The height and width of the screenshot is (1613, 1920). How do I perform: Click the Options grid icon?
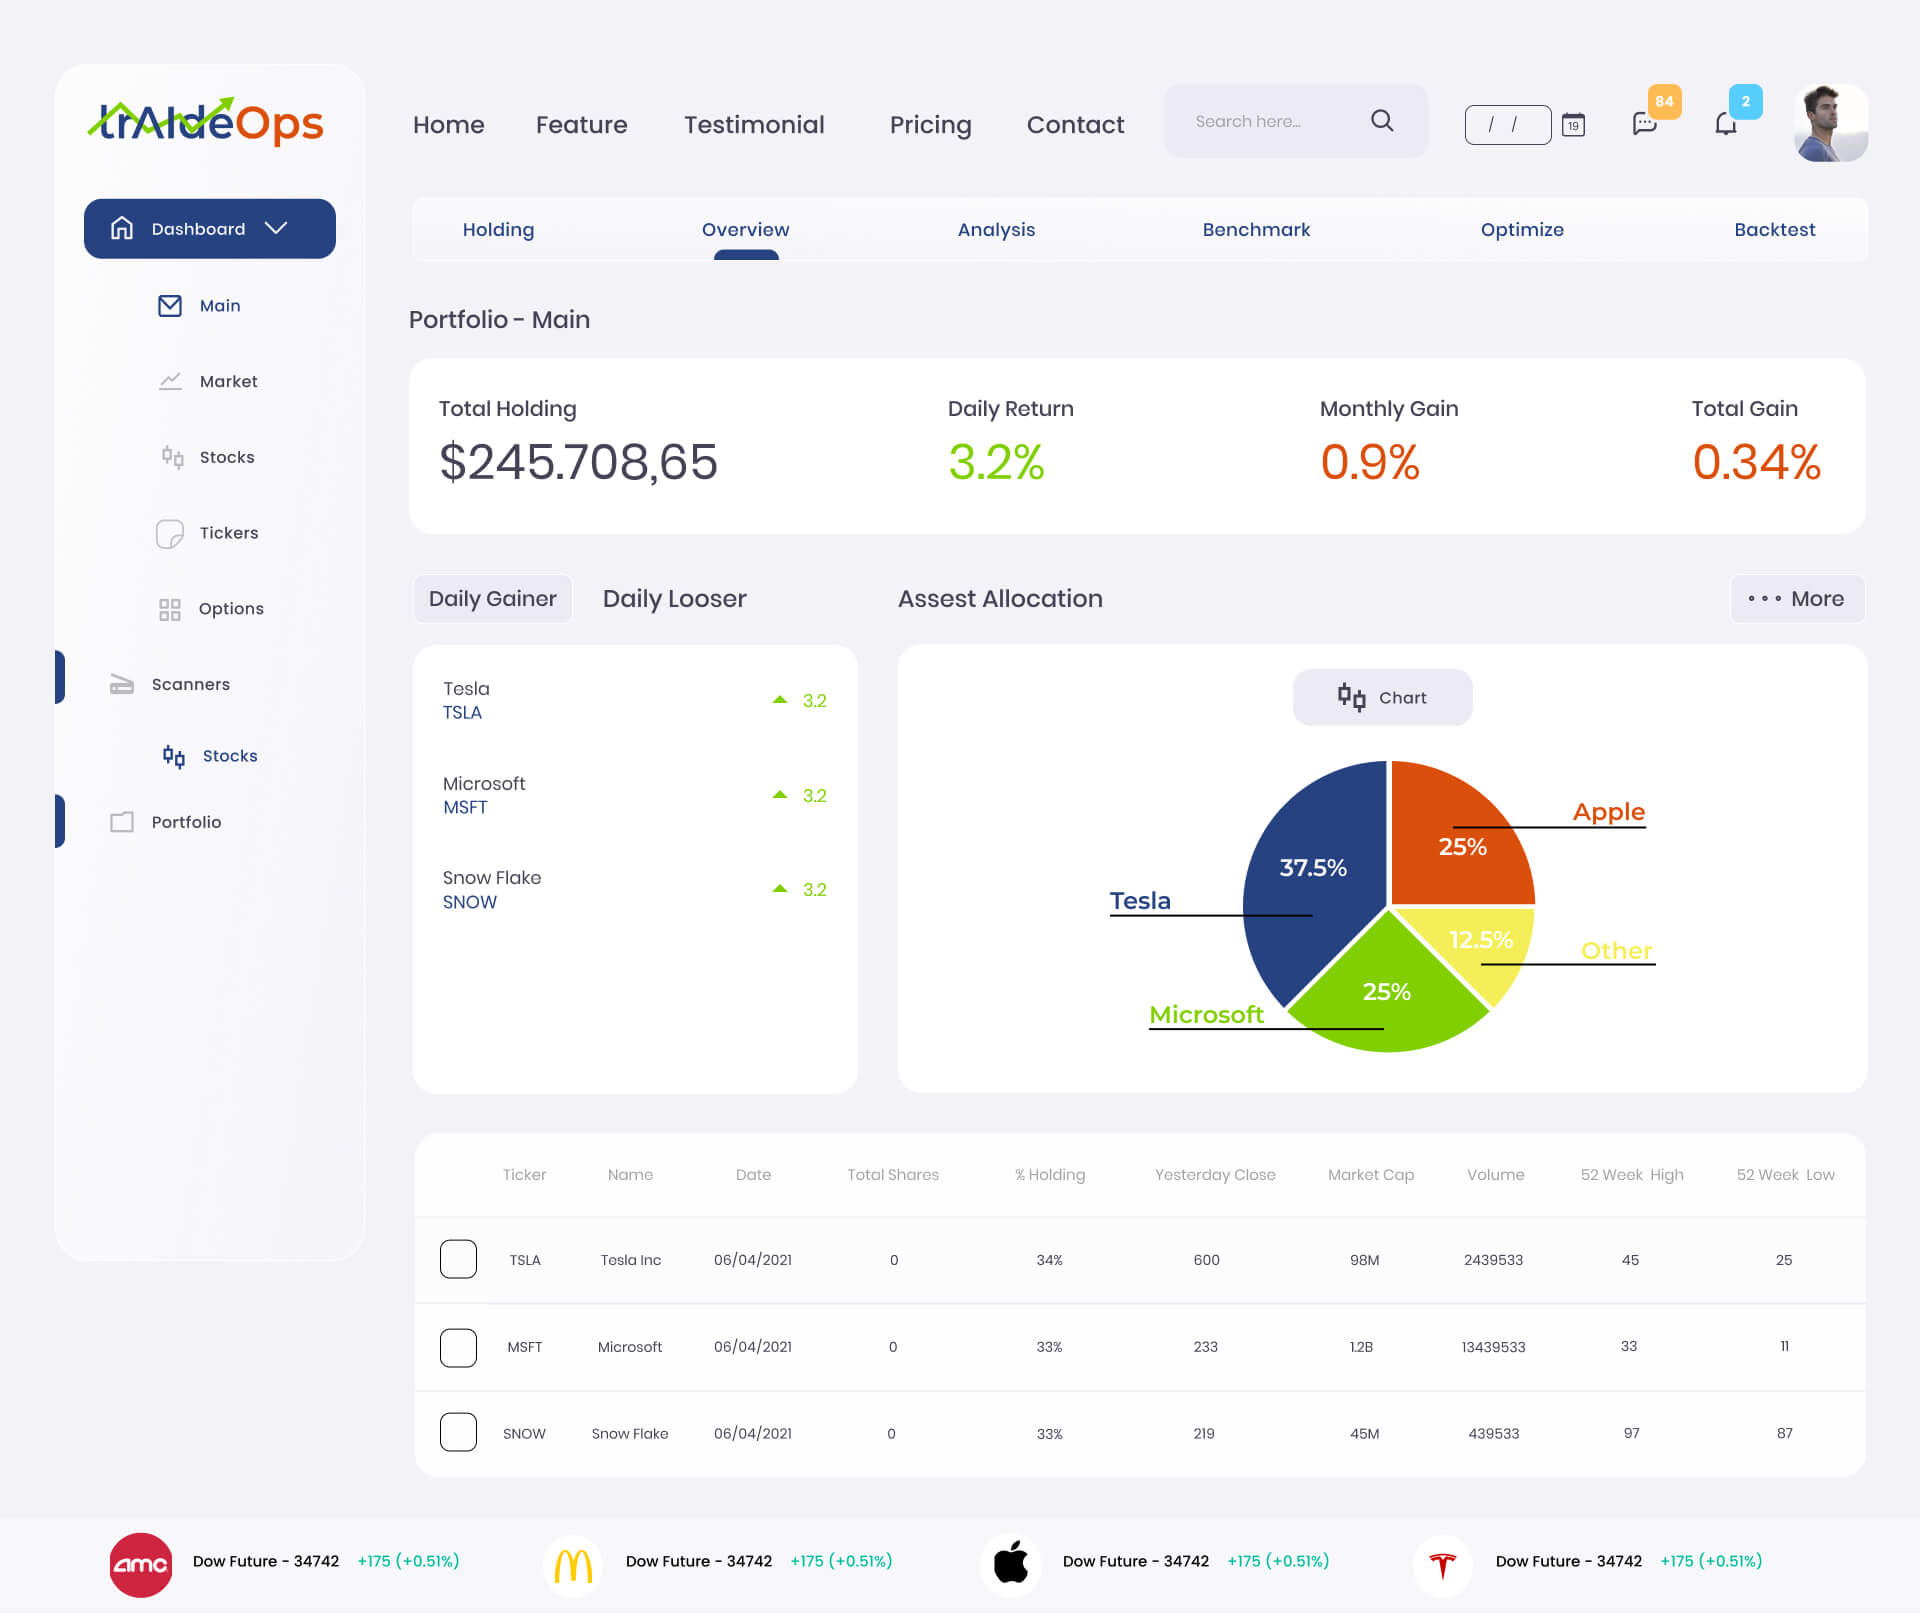170,609
